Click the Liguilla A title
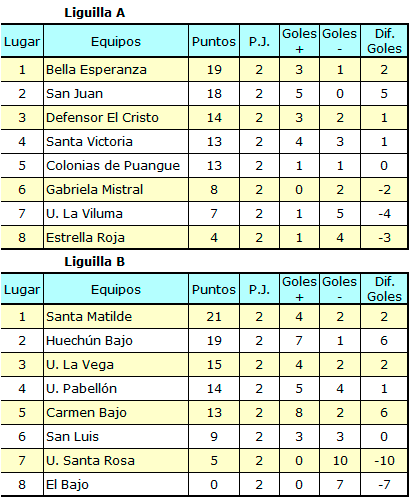The image size is (409, 497). [95, 13]
